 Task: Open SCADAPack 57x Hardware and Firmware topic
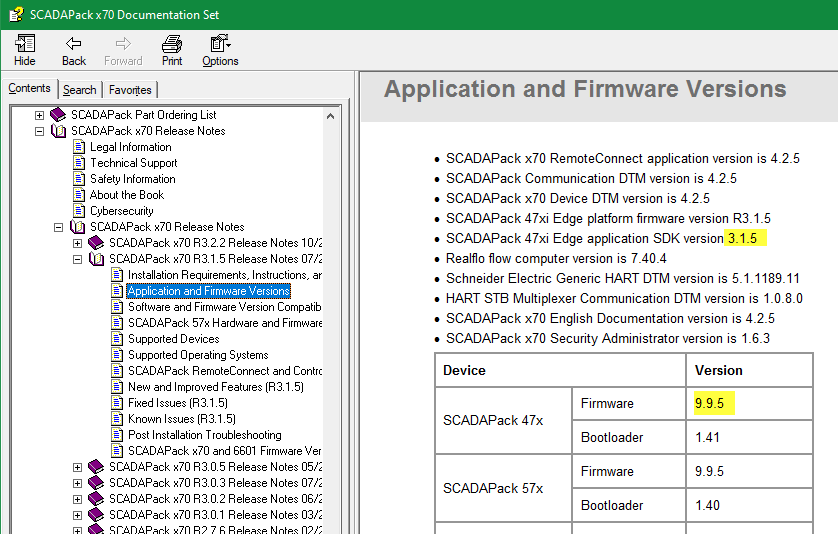point(225,323)
